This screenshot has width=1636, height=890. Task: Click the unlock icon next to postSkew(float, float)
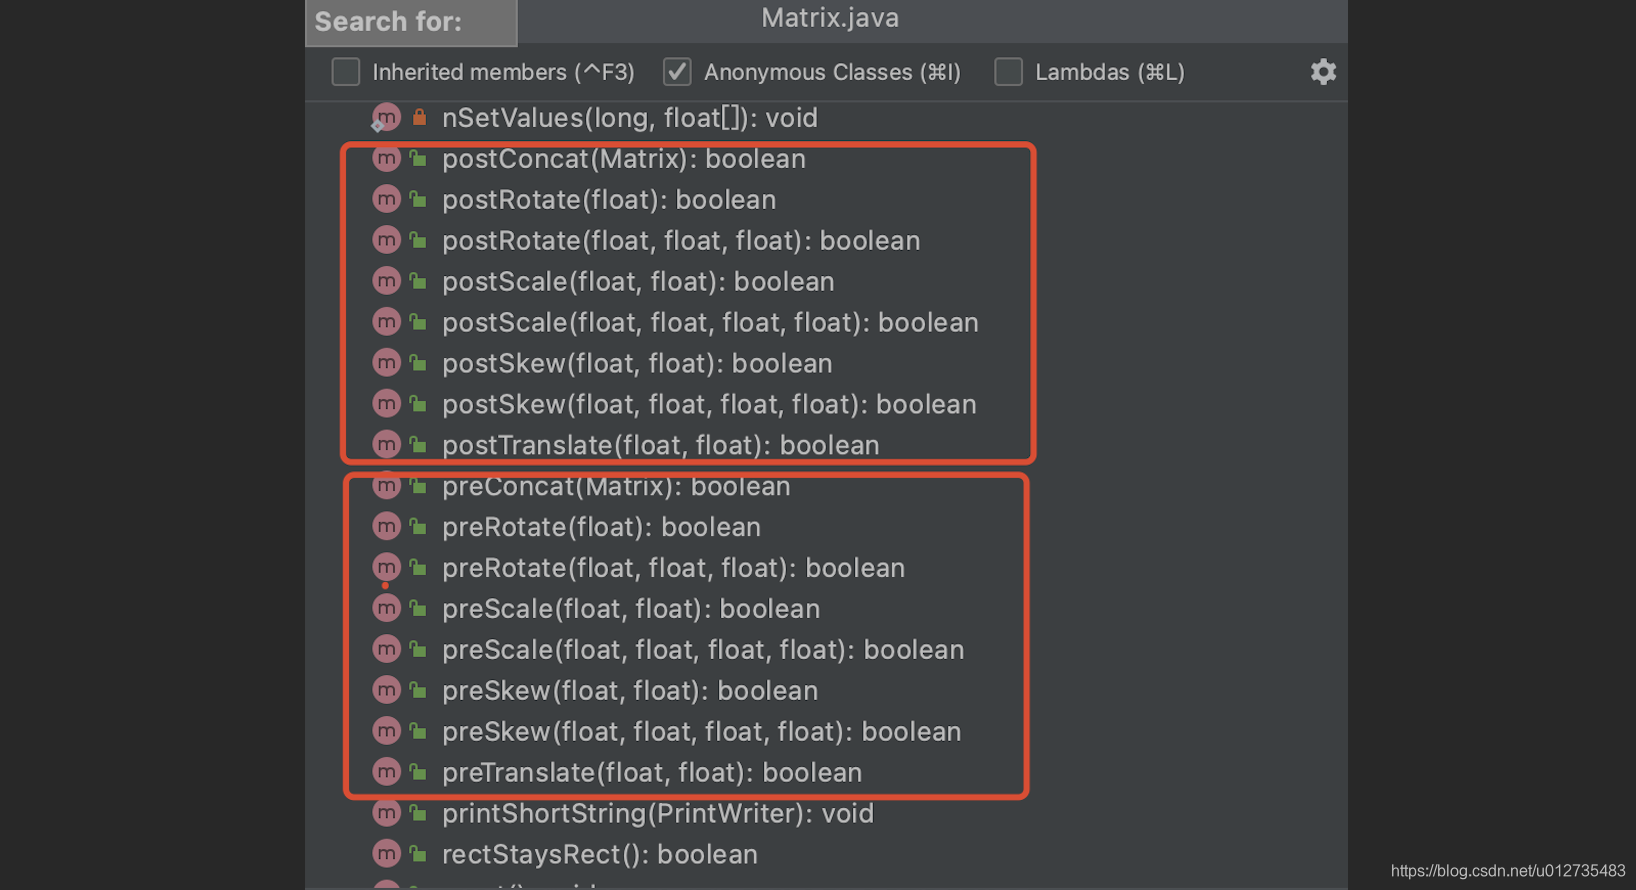click(417, 362)
